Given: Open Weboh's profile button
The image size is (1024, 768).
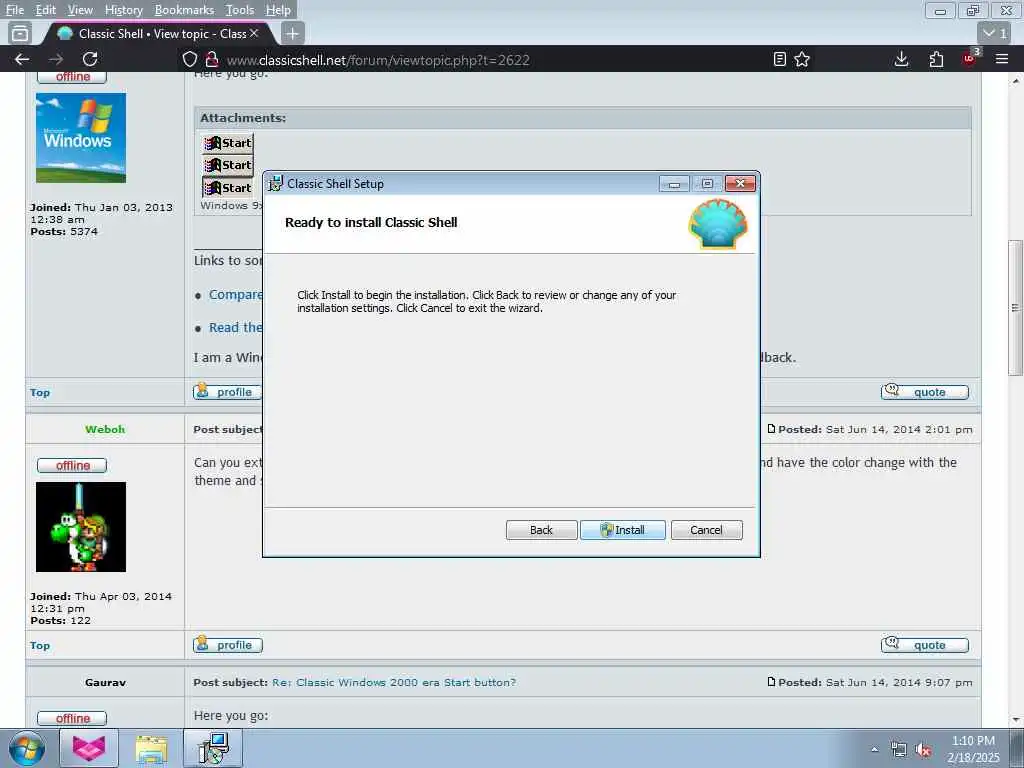Looking at the screenshot, I should [228, 645].
